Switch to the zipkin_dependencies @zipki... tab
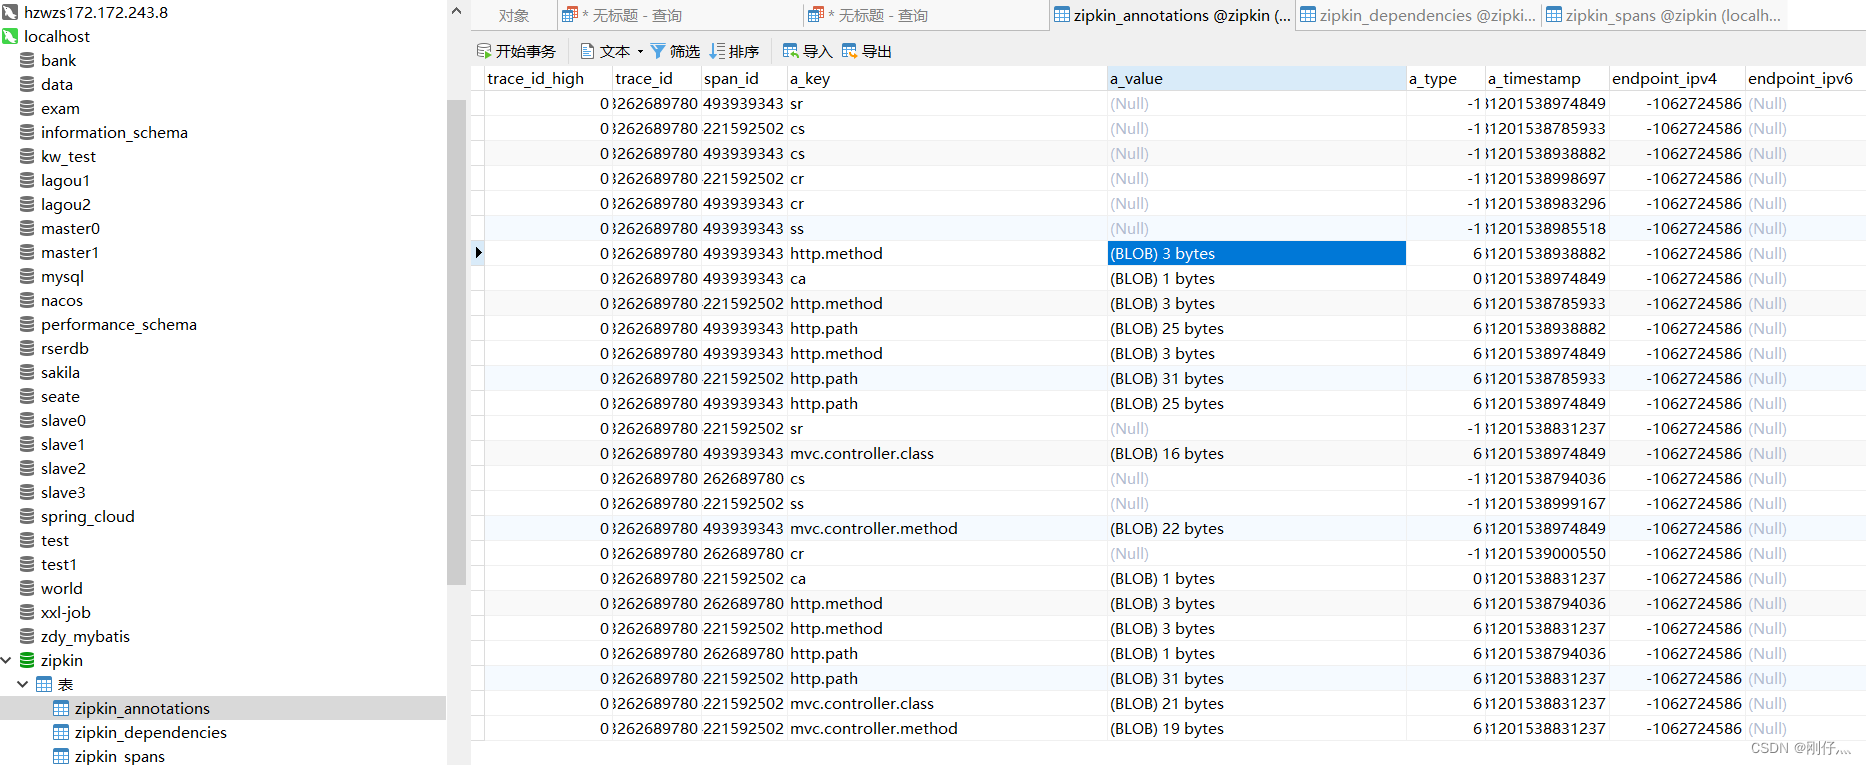The width and height of the screenshot is (1866, 765). pos(1418,15)
